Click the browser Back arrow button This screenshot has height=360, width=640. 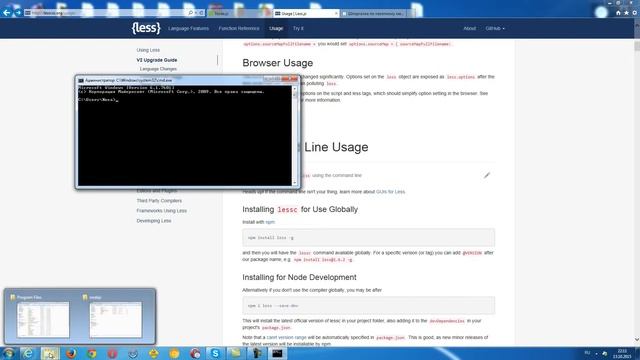pyautogui.click(x=7, y=13)
